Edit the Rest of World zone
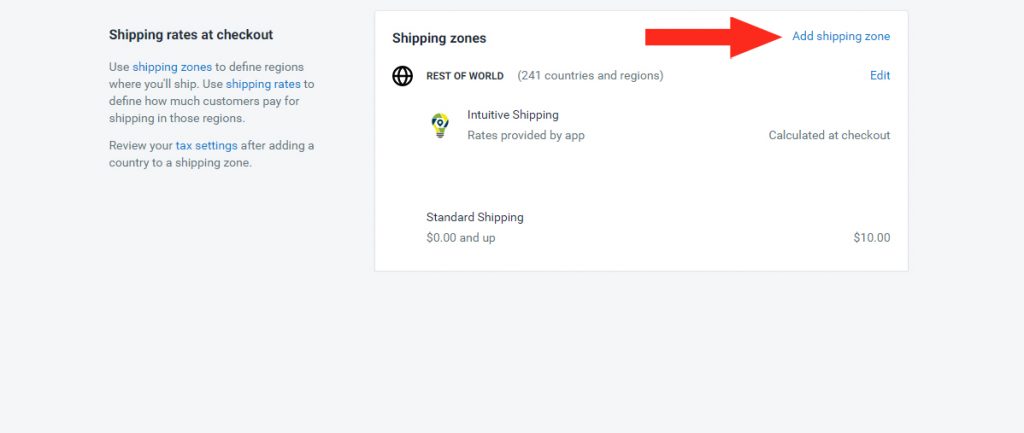Viewport: 1024px width, 433px height. point(880,76)
